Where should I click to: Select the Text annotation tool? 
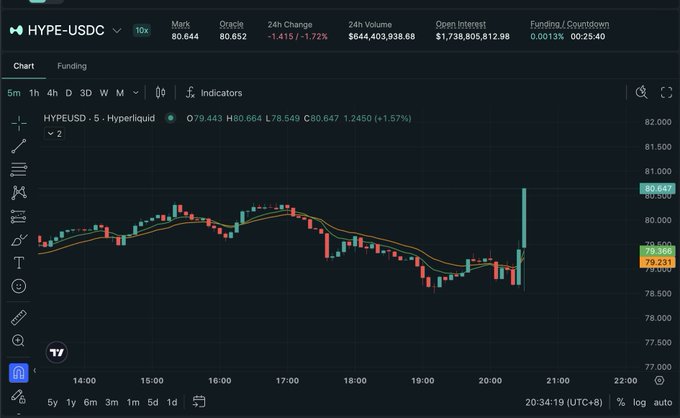coord(19,263)
